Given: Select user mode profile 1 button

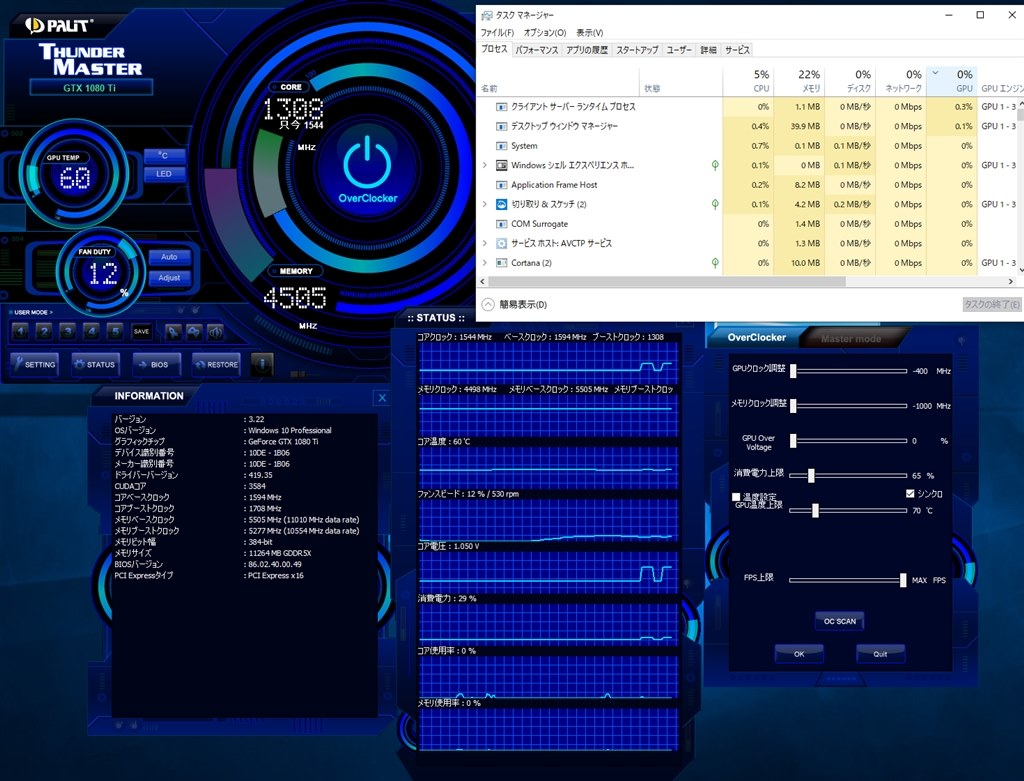Looking at the screenshot, I should pos(20,332).
